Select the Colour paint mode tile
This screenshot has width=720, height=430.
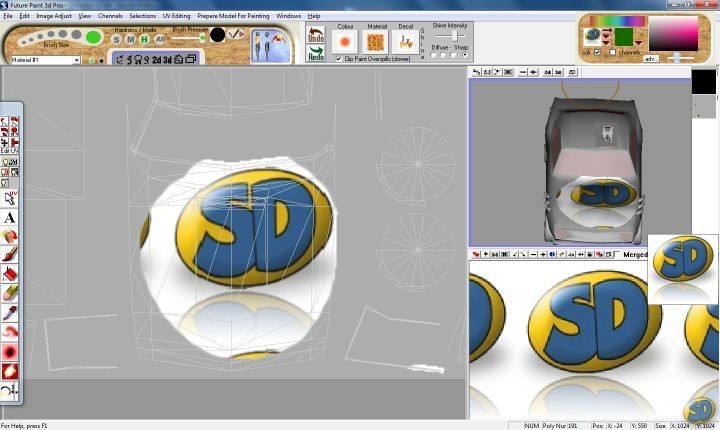(345, 42)
